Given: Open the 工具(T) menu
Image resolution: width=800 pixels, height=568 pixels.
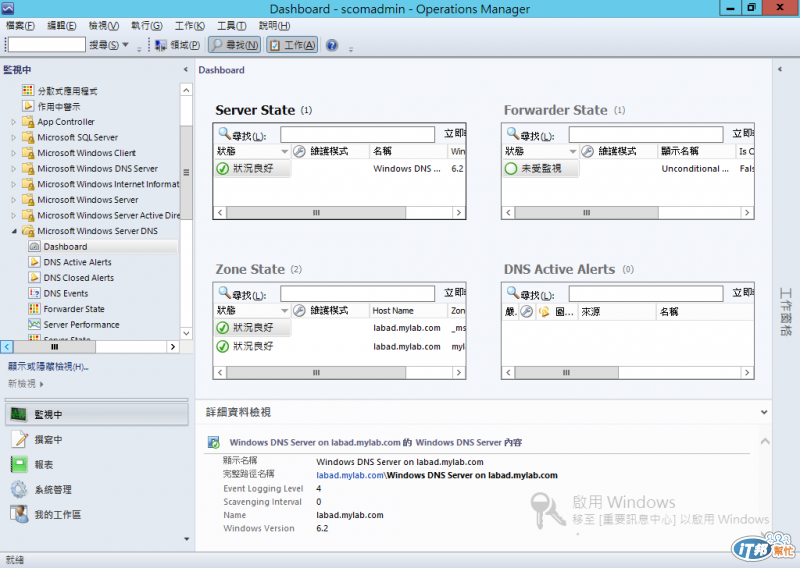Looking at the screenshot, I should pyautogui.click(x=231, y=26).
